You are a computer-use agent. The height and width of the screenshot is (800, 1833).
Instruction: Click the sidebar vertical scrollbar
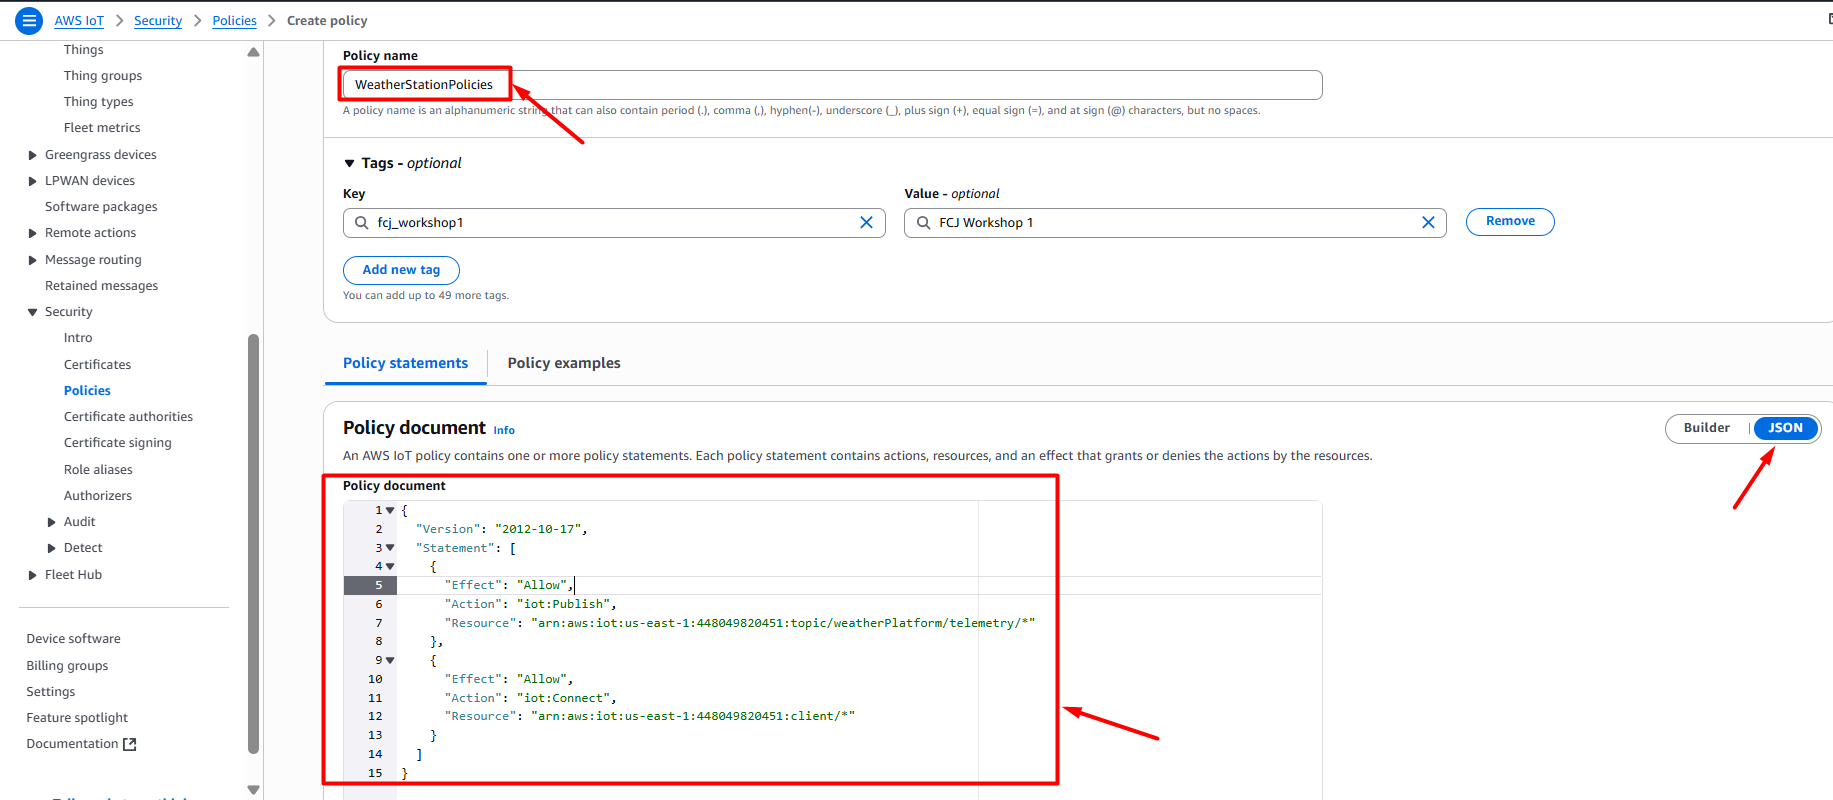[x=253, y=540]
